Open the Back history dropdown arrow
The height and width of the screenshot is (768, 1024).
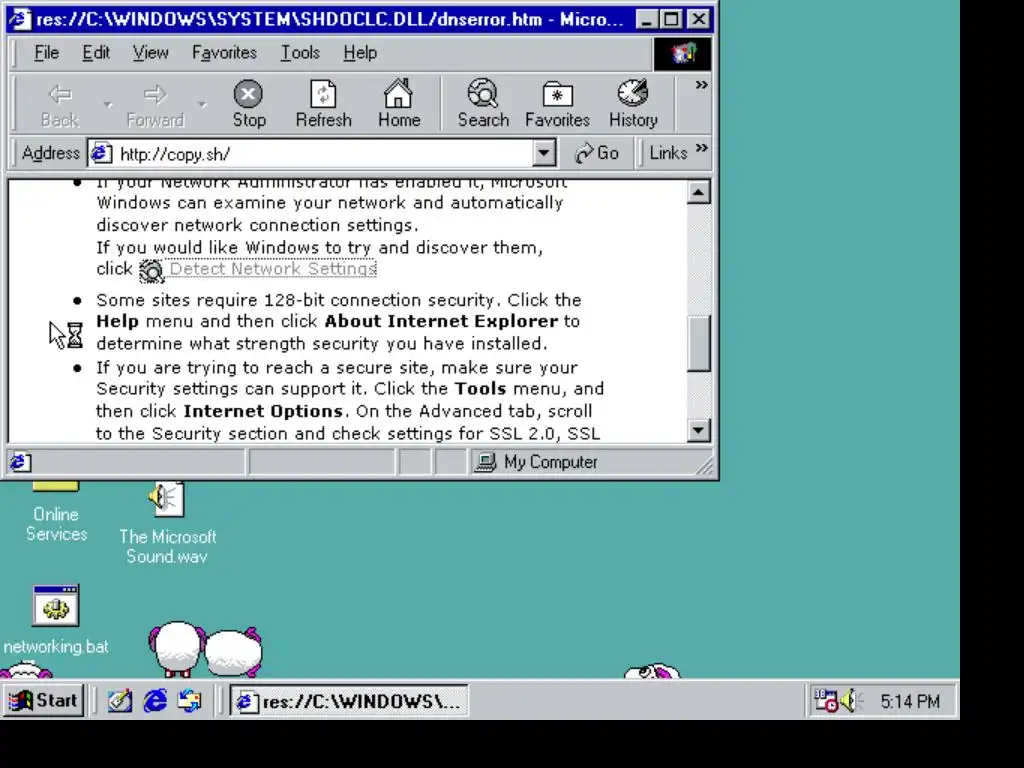(108, 104)
